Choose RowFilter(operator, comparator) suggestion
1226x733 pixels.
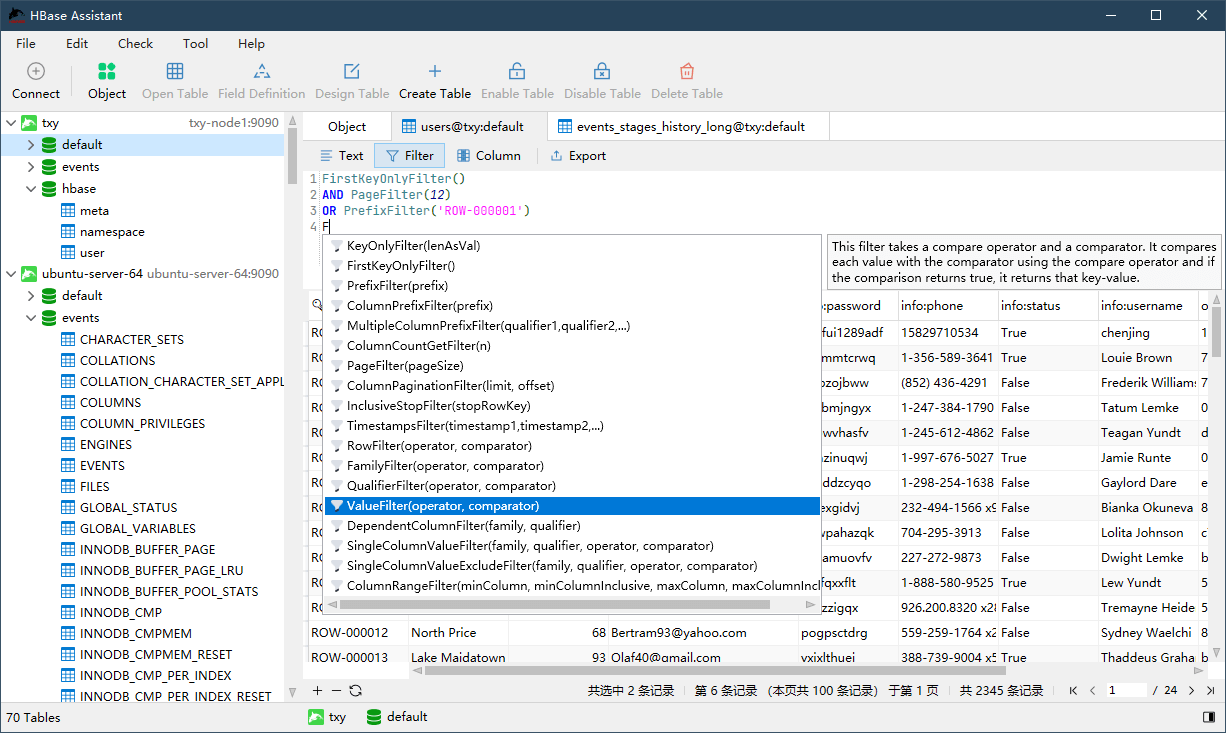pyautogui.click(x=572, y=446)
